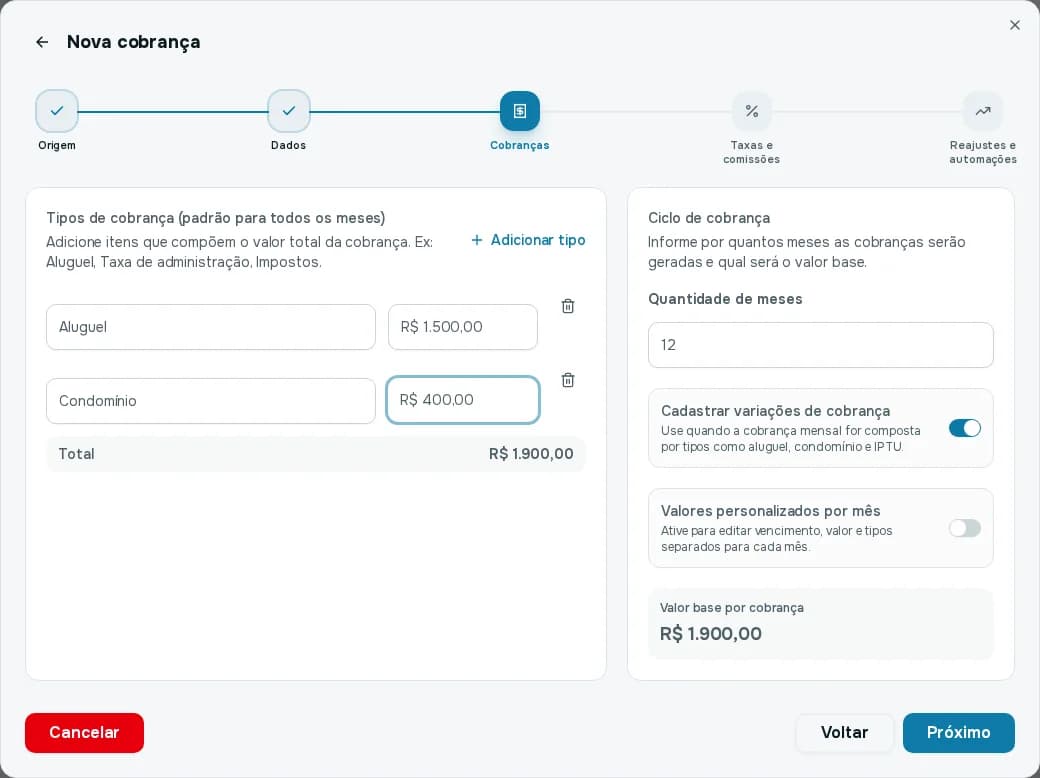Click the red Cancelar button

coord(84,733)
